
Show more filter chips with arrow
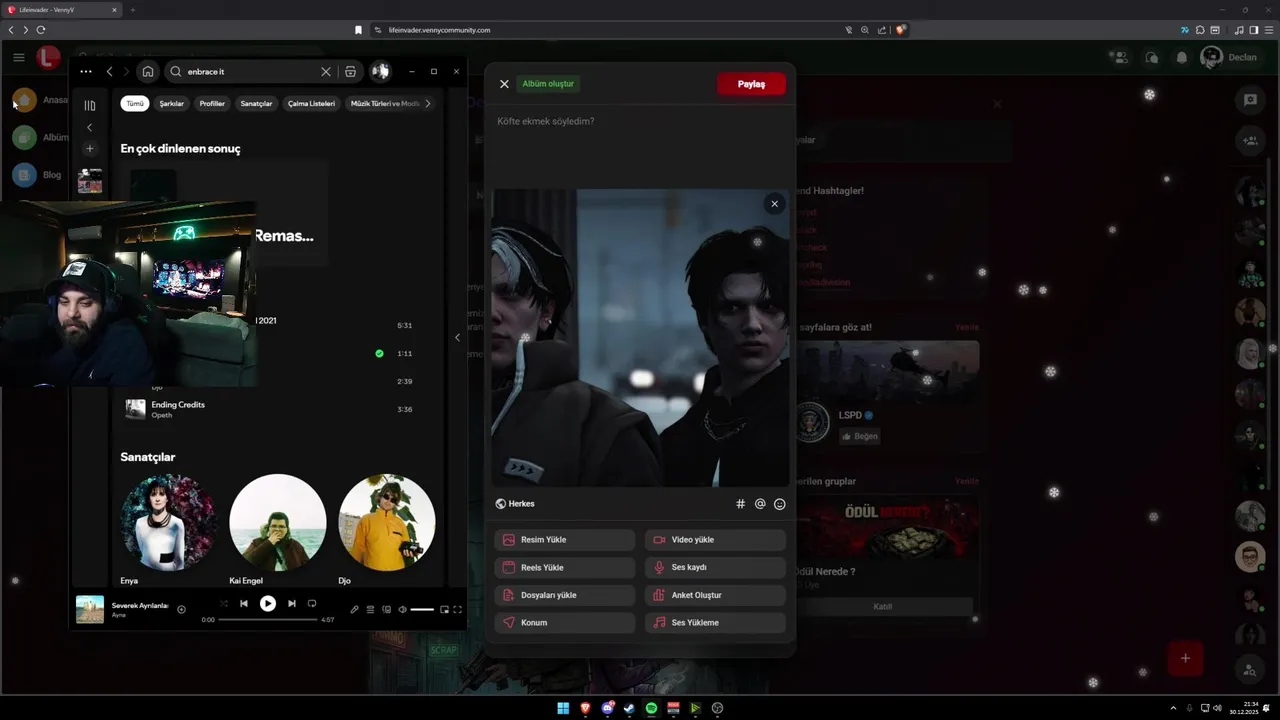[x=428, y=103]
